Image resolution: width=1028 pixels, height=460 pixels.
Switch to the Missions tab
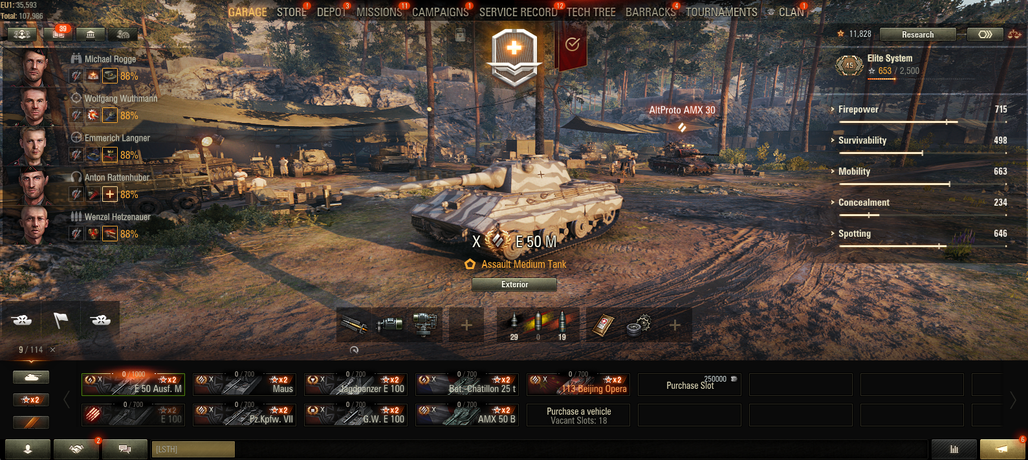380,12
